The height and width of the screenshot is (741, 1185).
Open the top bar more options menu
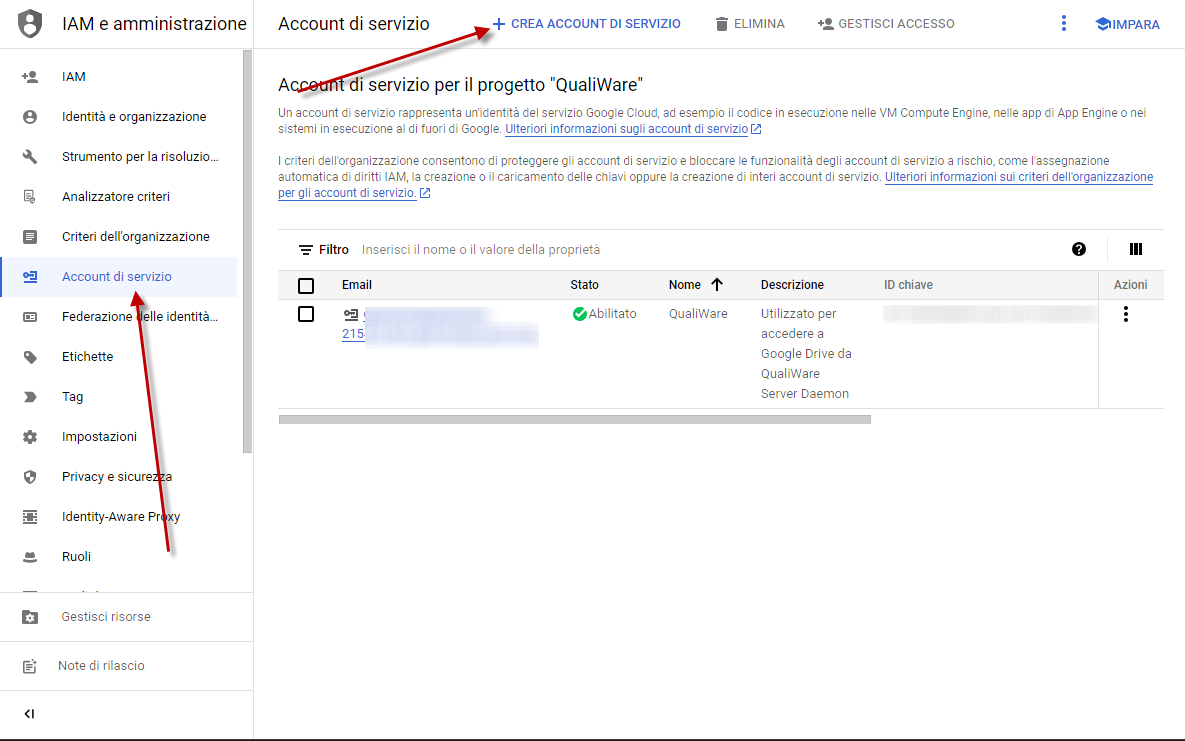[1064, 23]
